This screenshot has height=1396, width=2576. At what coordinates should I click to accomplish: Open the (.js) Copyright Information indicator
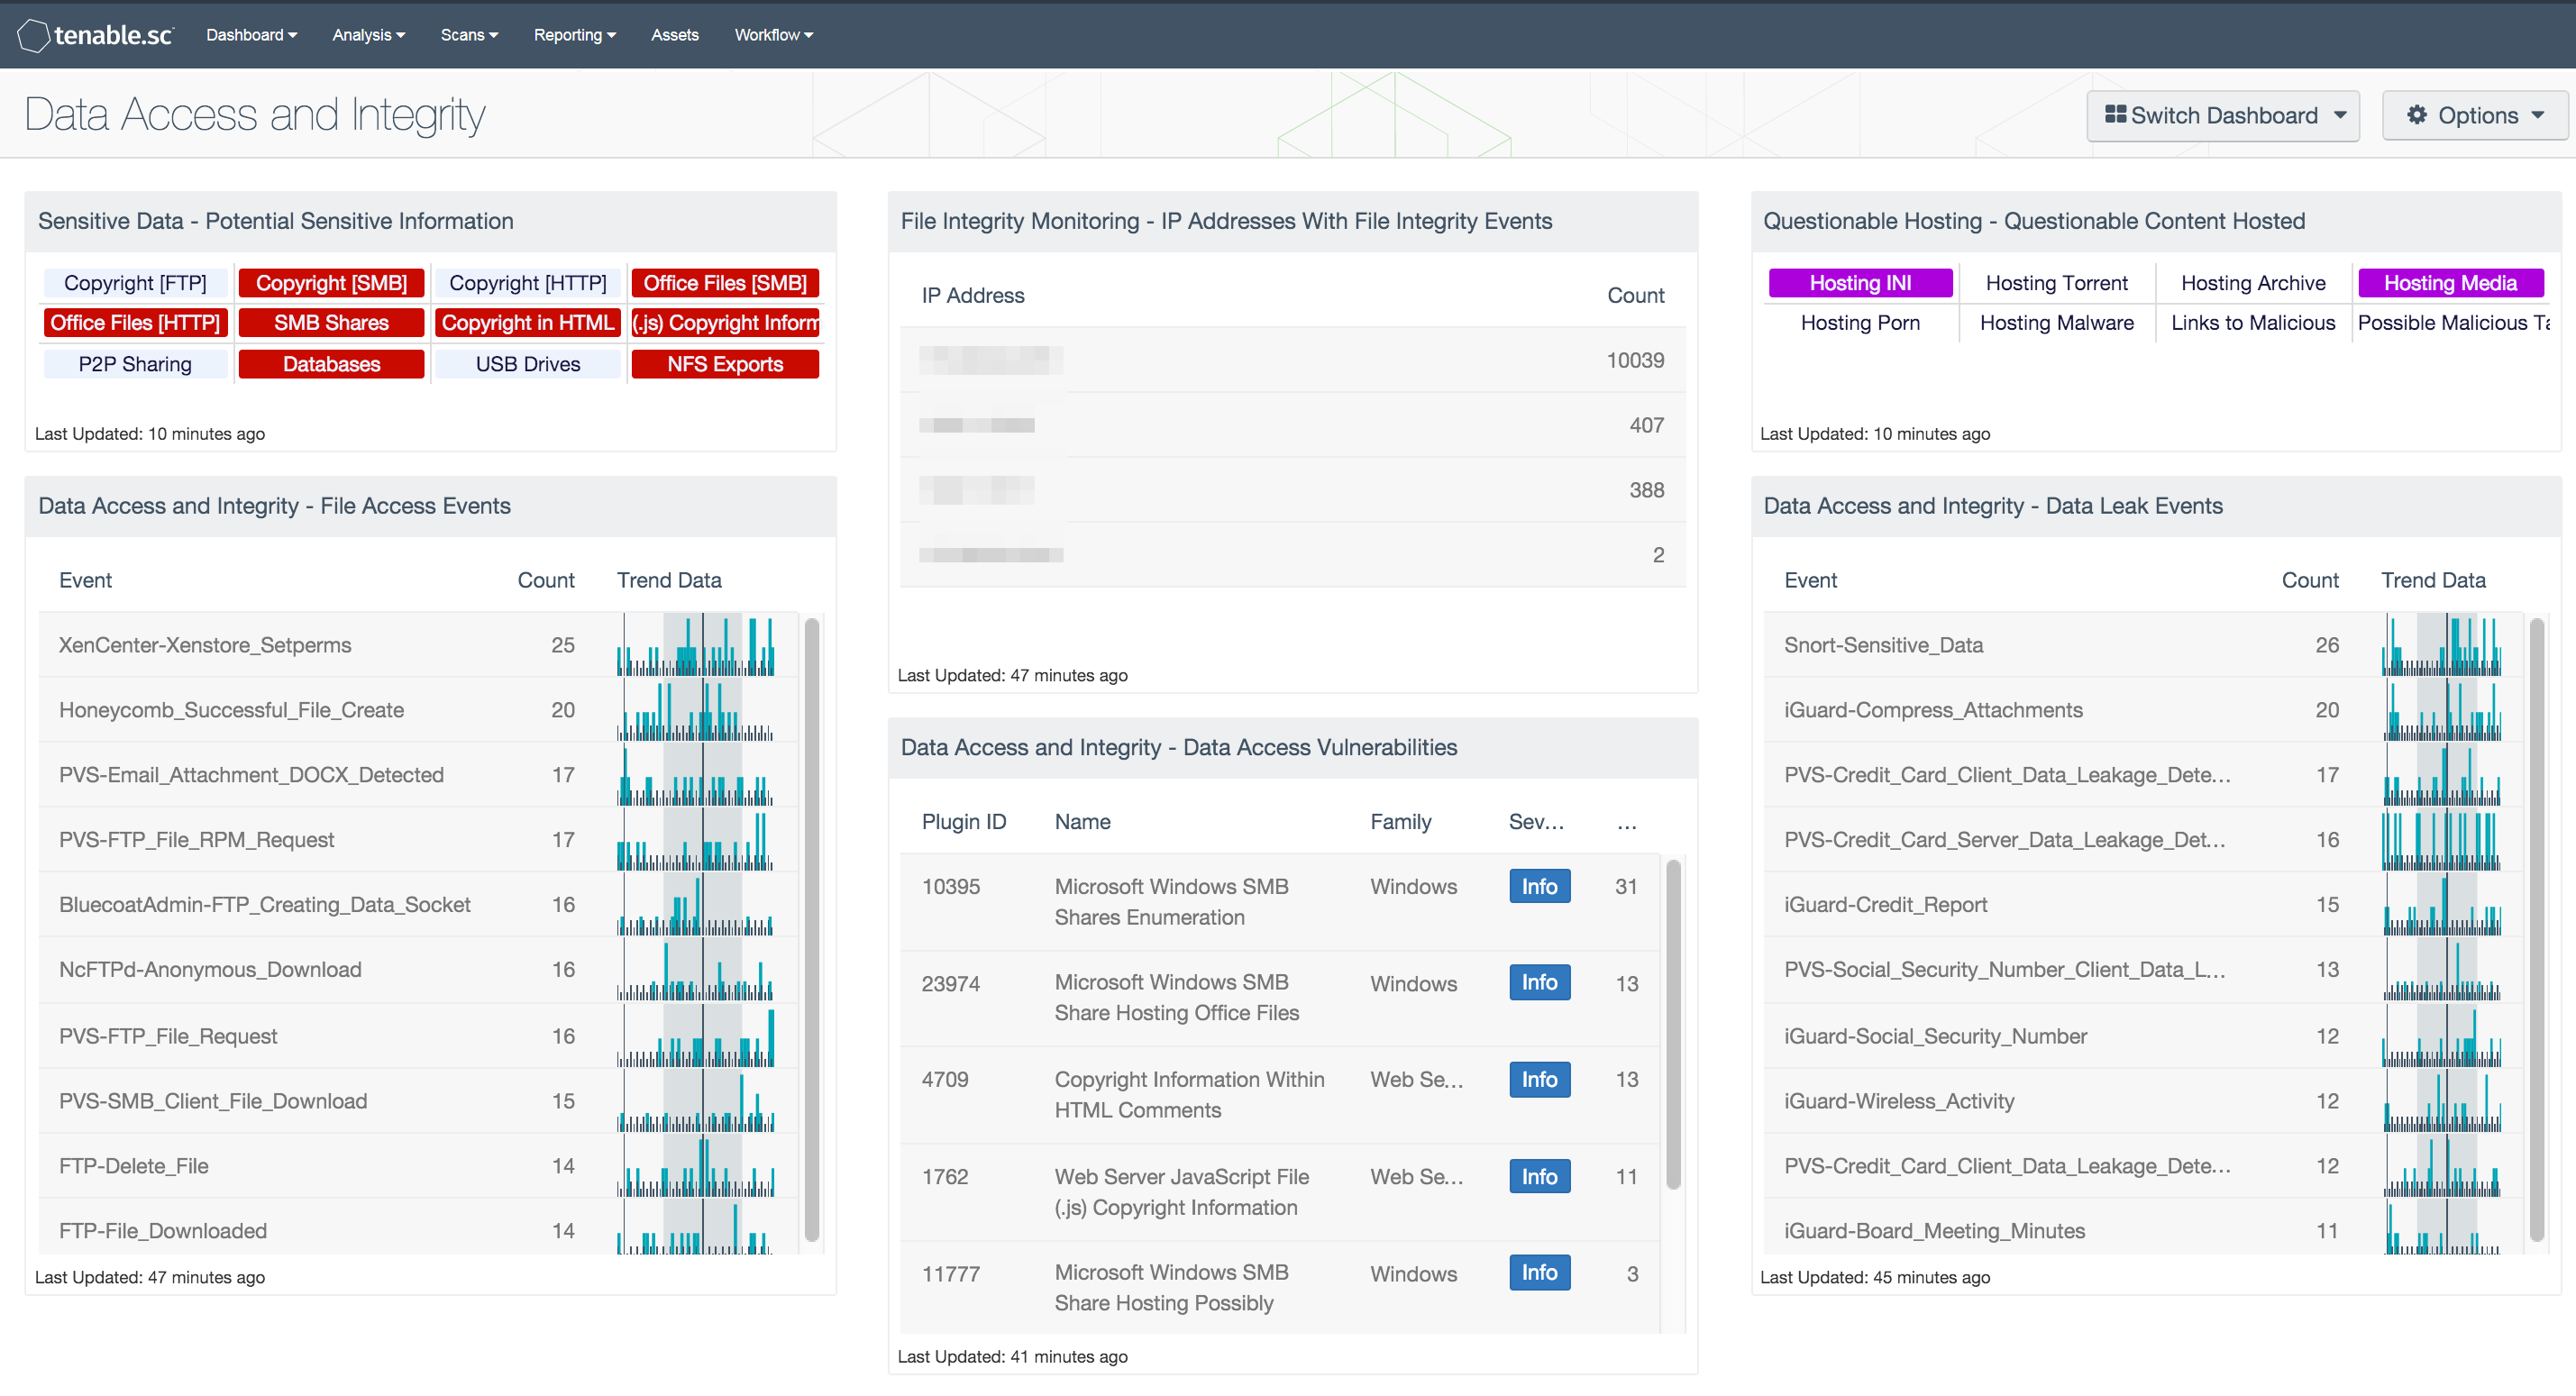point(725,323)
